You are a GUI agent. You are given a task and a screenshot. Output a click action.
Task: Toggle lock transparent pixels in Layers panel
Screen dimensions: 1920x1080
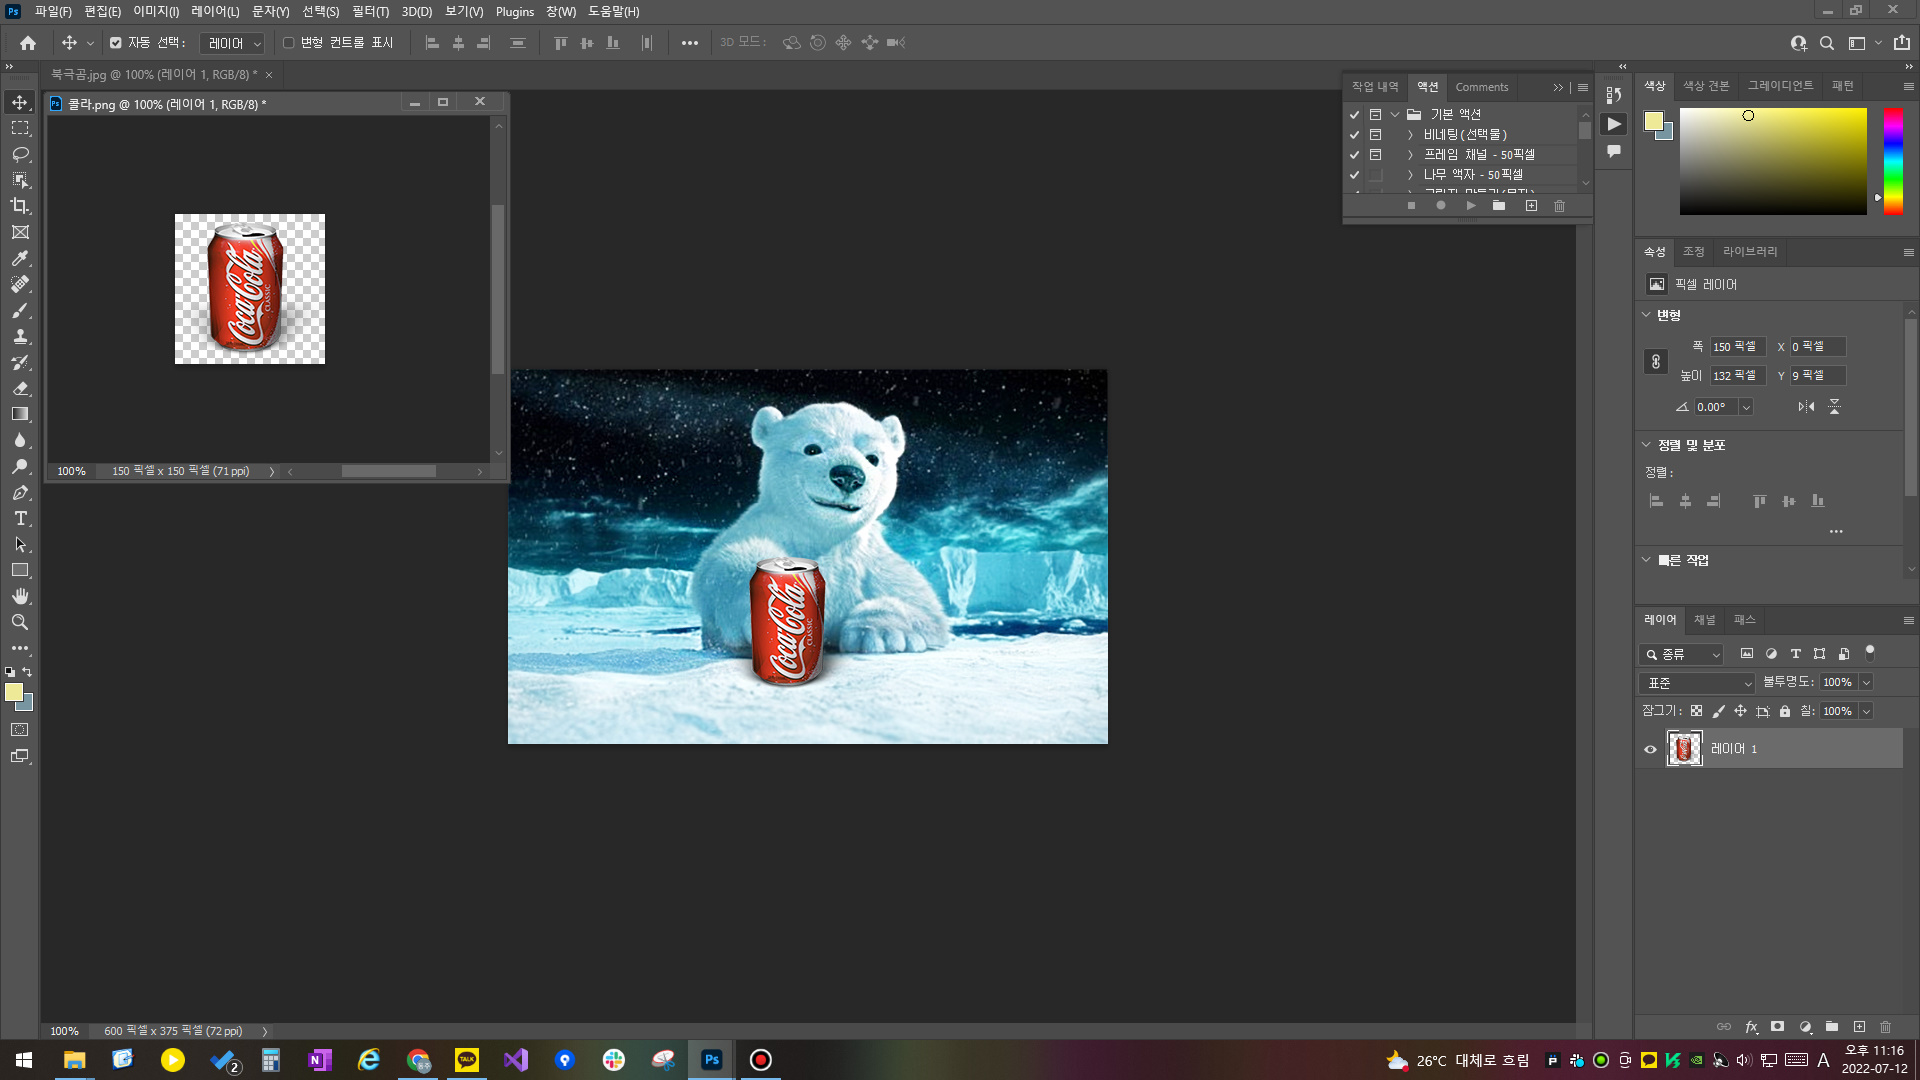(x=1696, y=711)
